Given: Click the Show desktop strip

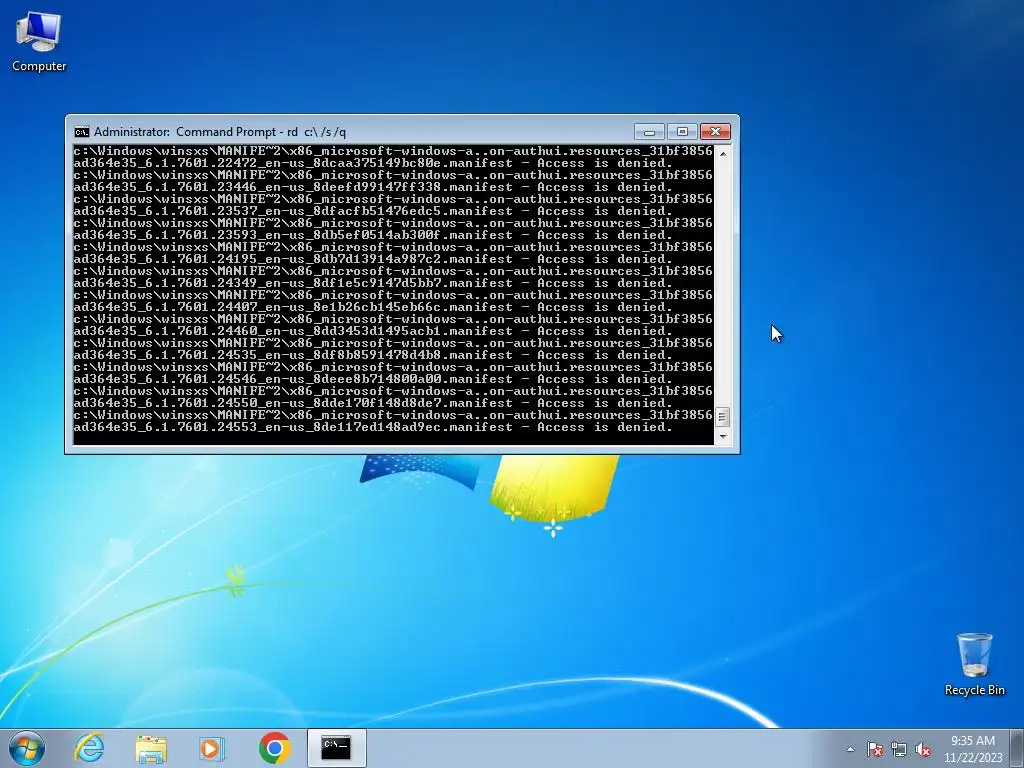Looking at the screenshot, I should (1018, 748).
